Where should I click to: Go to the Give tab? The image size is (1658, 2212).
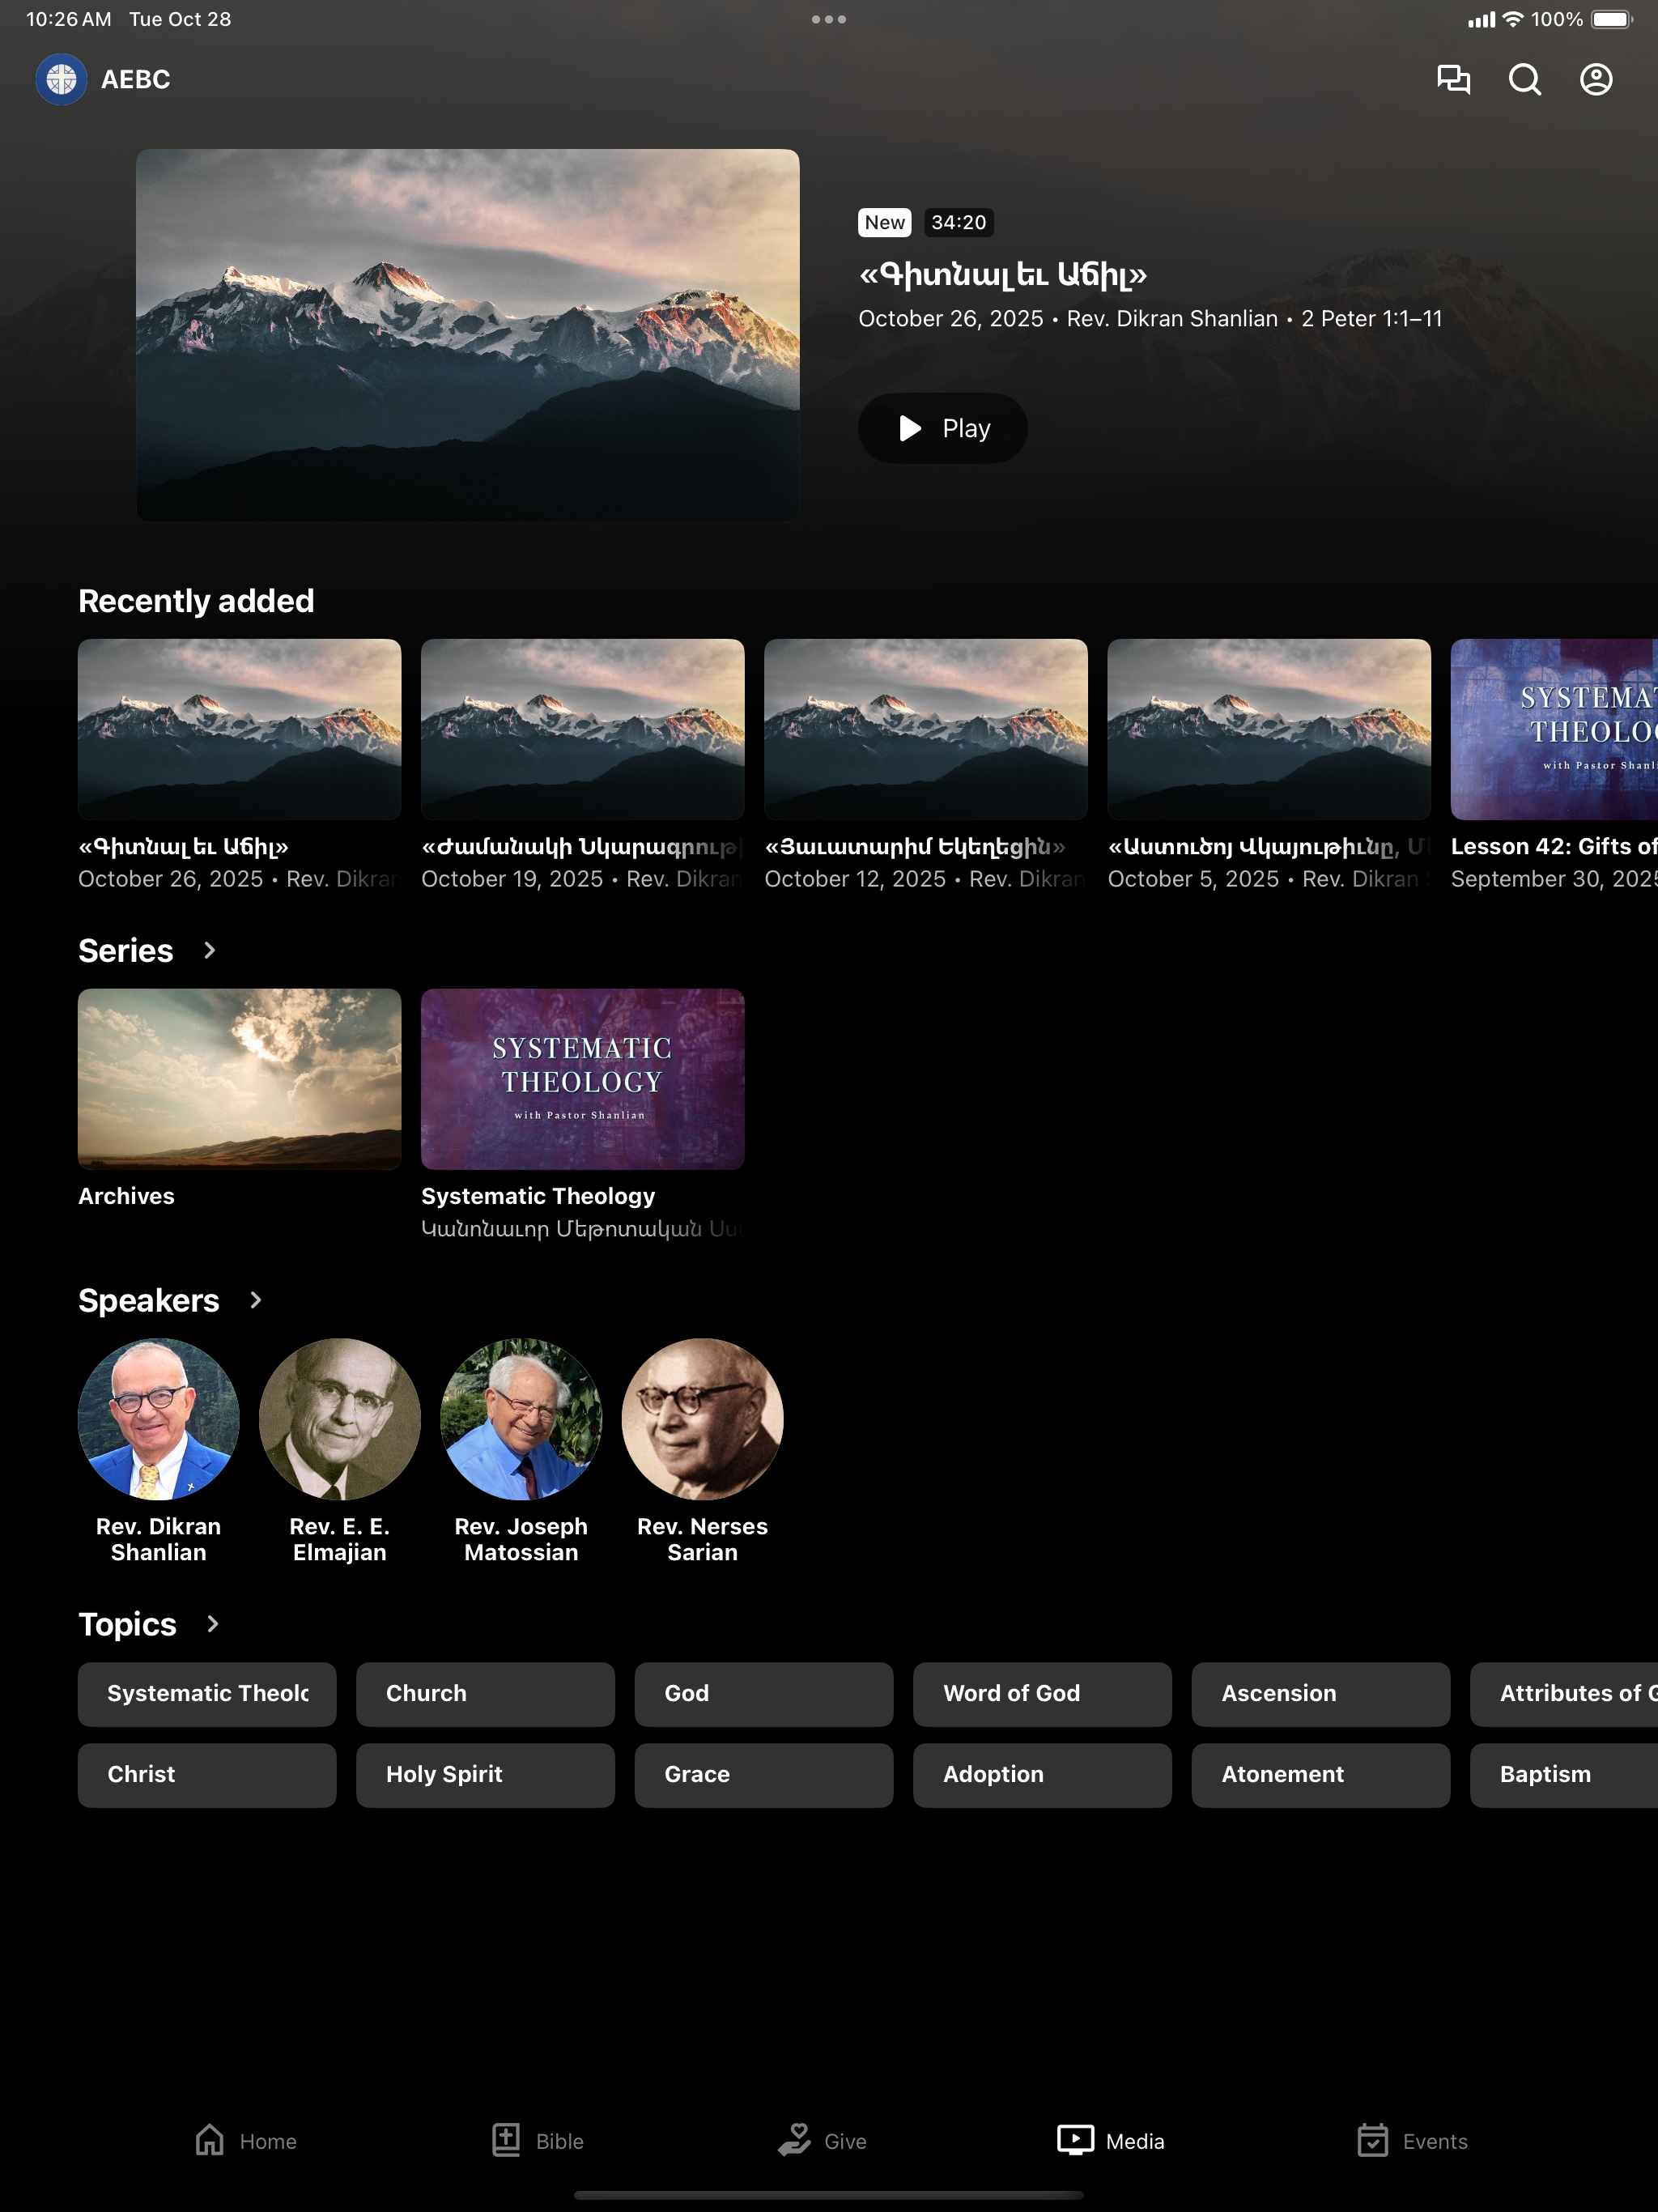tap(823, 2141)
